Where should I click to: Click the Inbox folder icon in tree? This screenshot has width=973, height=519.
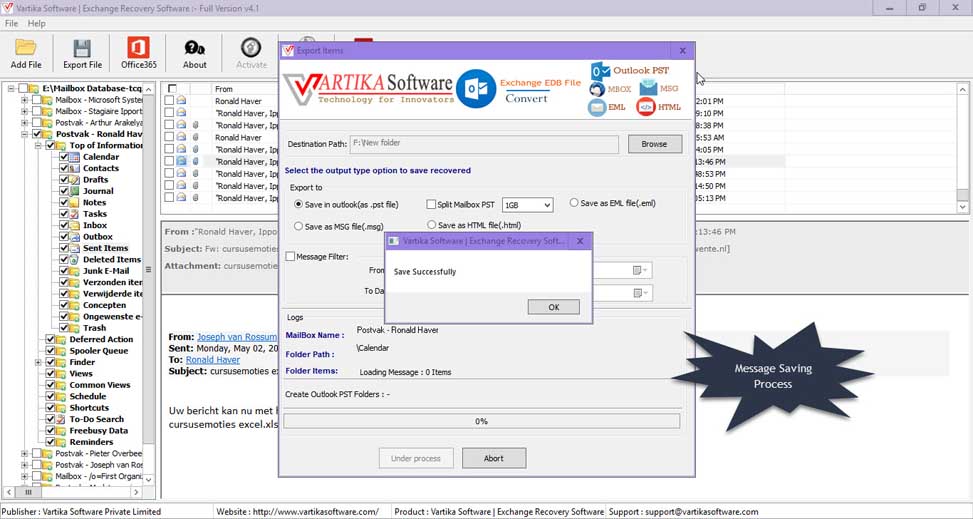75,225
